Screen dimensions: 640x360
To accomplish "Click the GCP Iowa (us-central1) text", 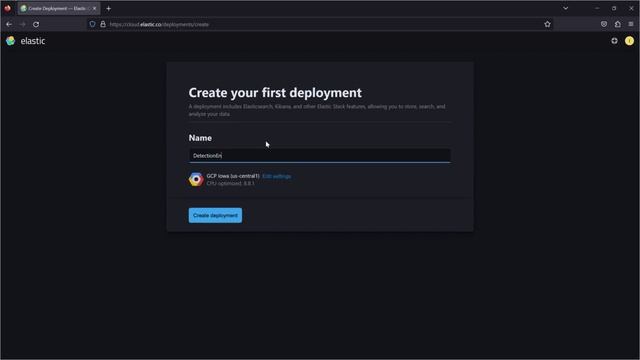I will (x=233, y=176).
